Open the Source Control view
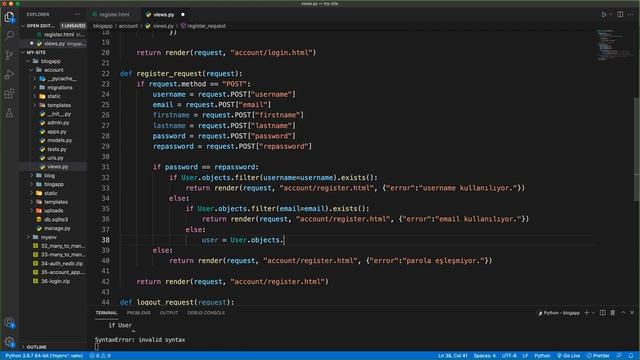Screen dimensions: 640x360 click(x=9, y=55)
